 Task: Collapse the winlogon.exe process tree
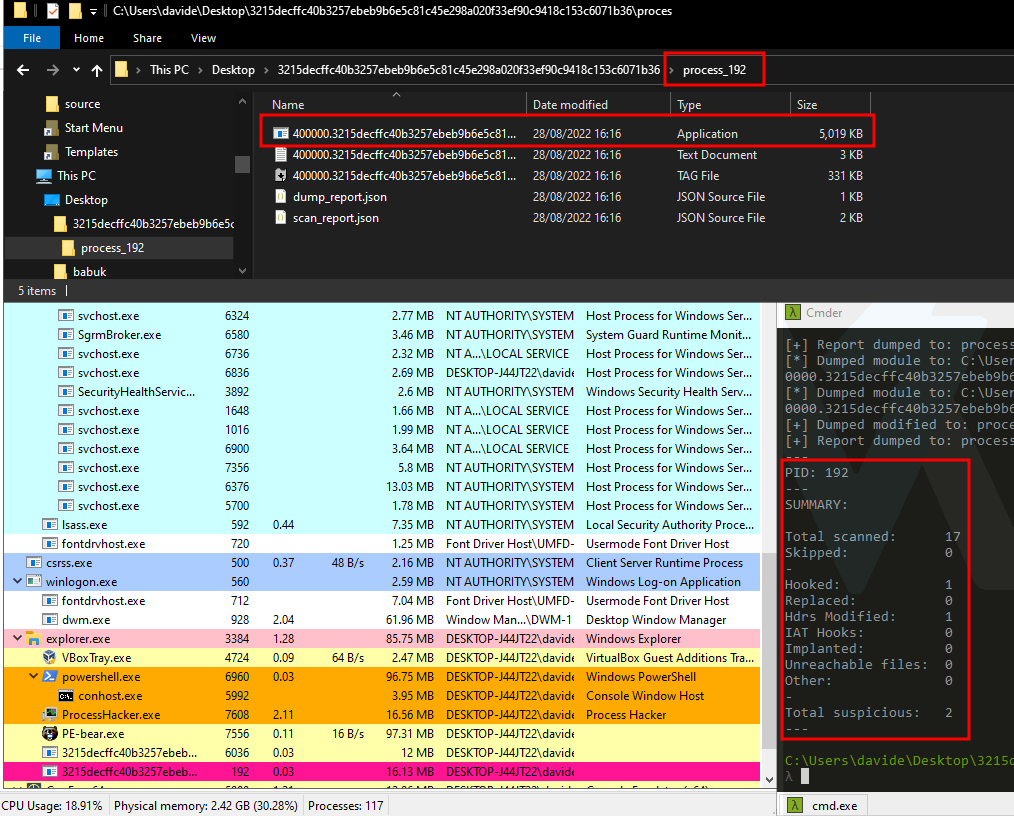(x=18, y=582)
